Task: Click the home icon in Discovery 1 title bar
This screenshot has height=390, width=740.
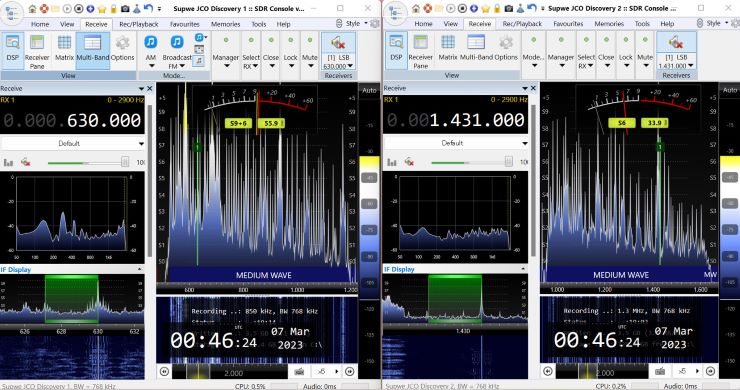Action: click(x=32, y=8)
